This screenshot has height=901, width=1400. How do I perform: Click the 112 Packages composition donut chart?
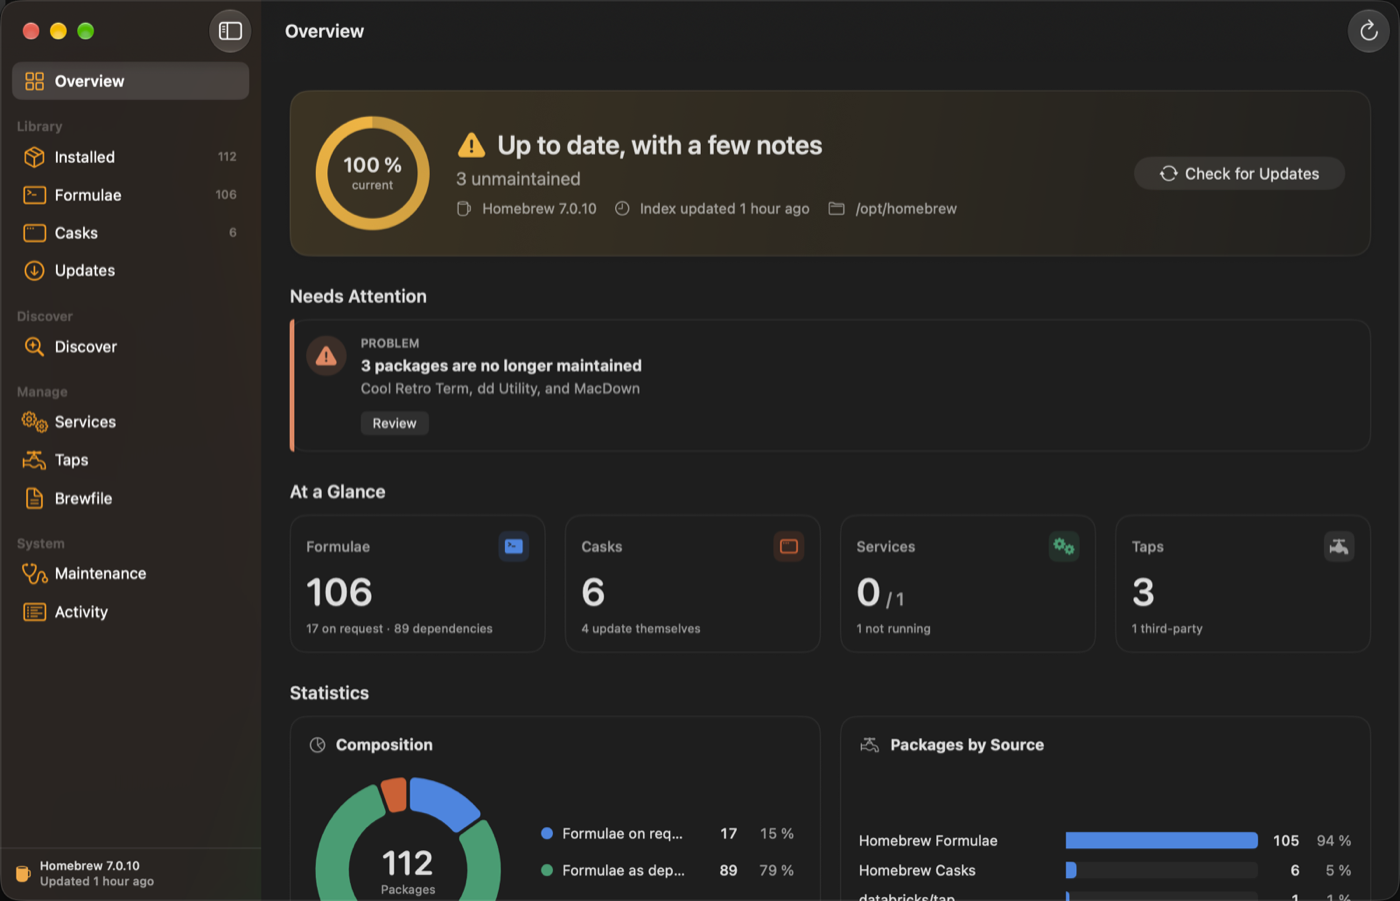pos(408,839)
